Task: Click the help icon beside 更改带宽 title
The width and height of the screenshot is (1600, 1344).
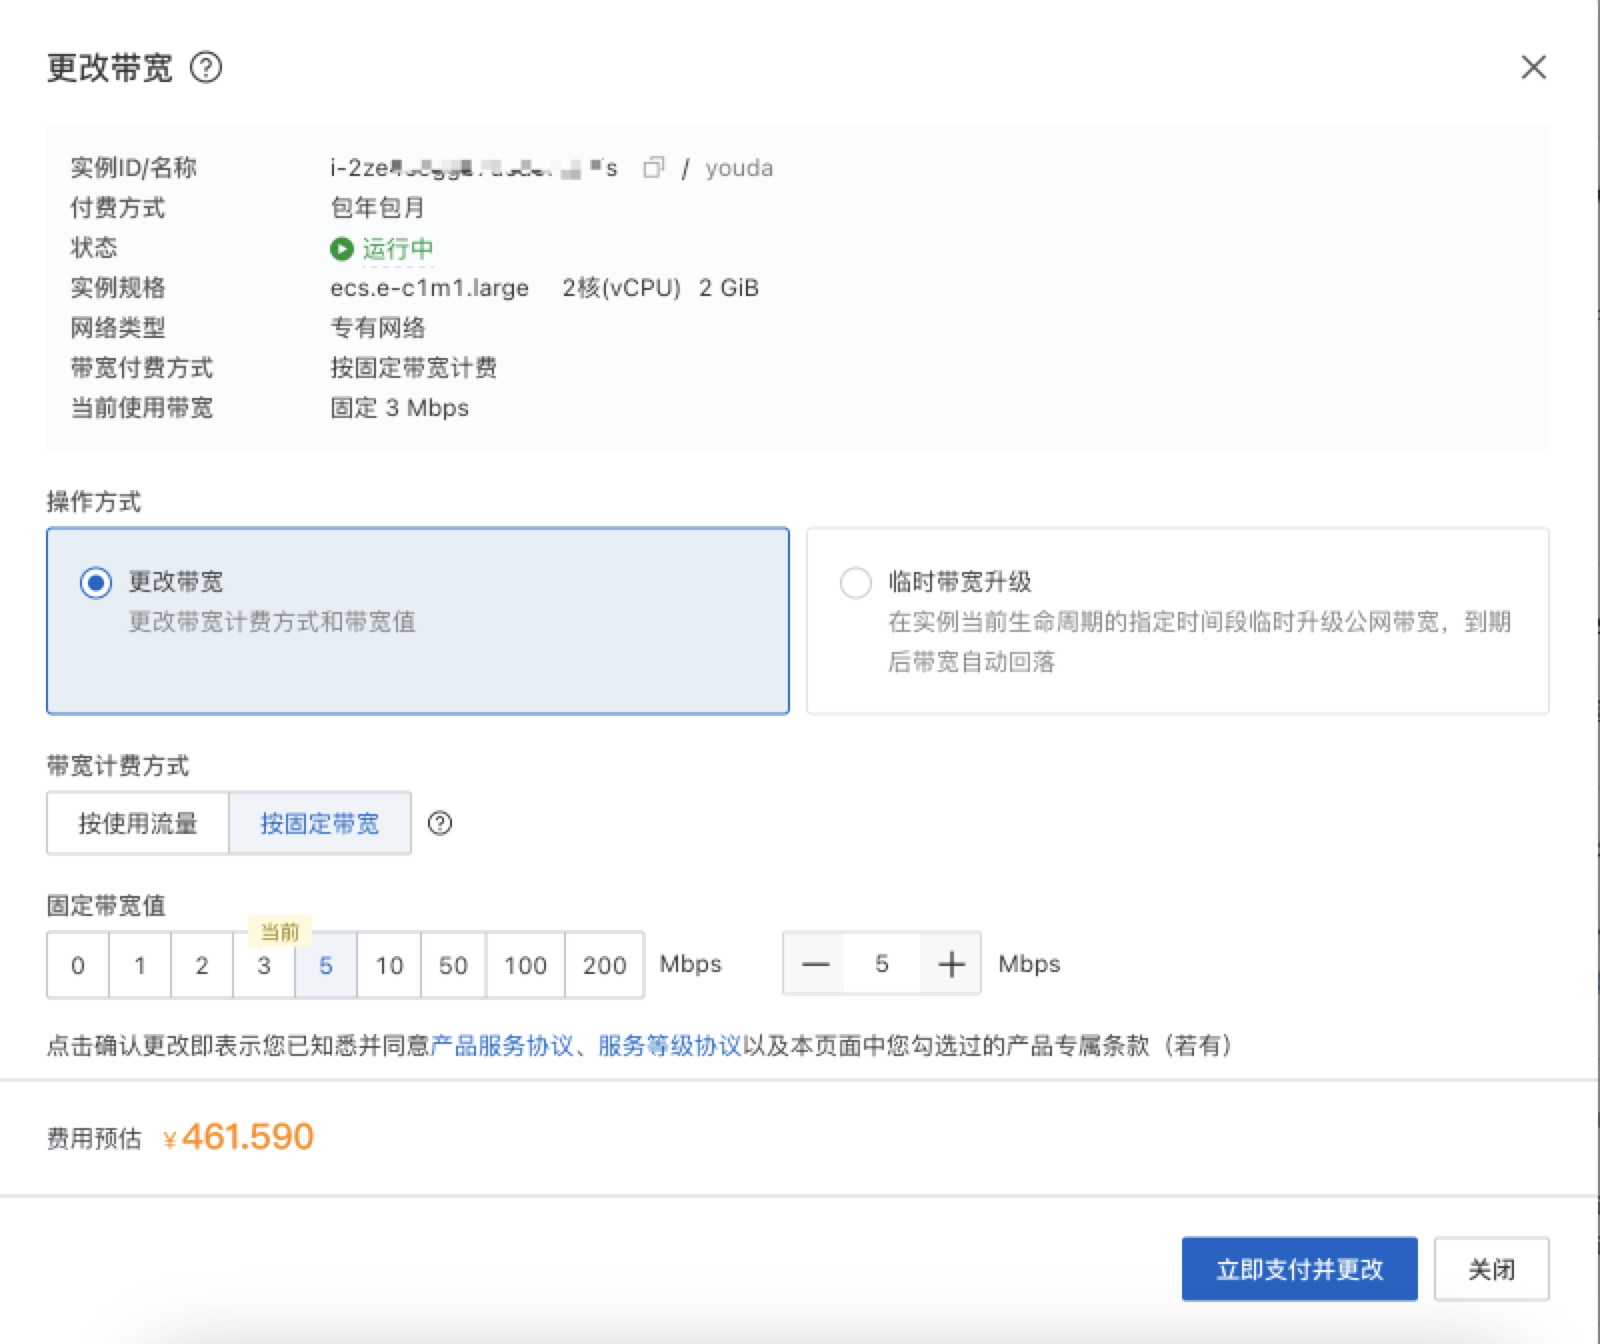Action: coord(206,68)
